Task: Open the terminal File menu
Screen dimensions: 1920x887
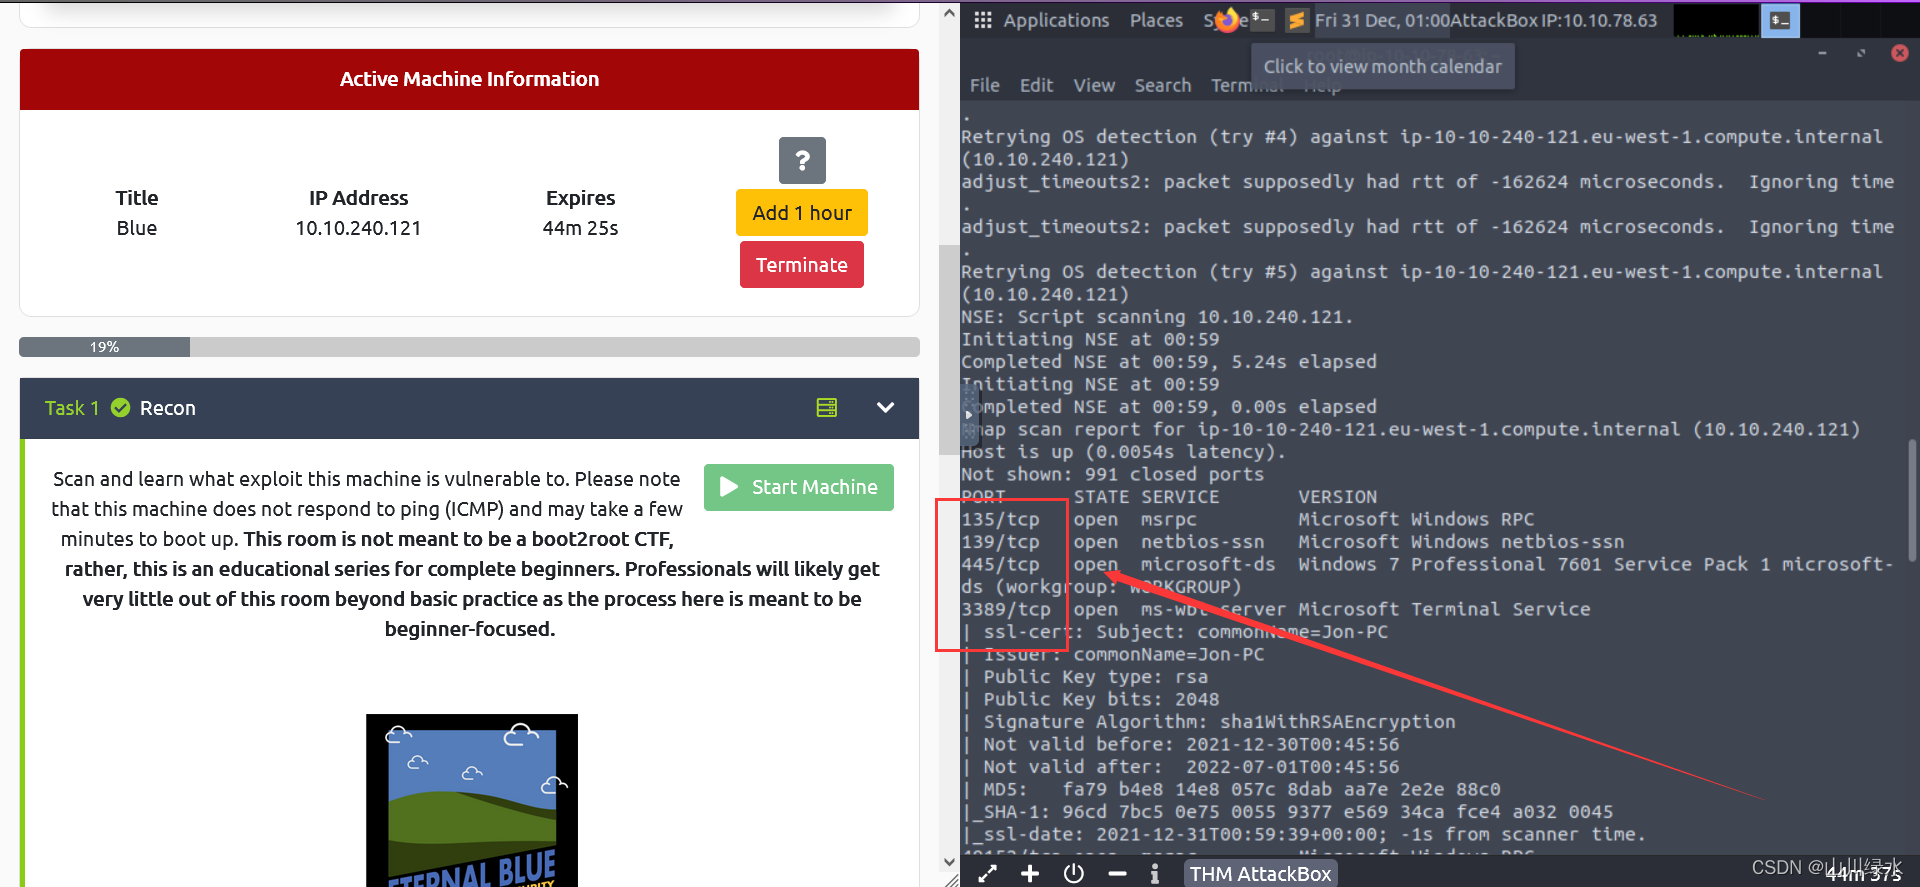Action: point(985,86)
